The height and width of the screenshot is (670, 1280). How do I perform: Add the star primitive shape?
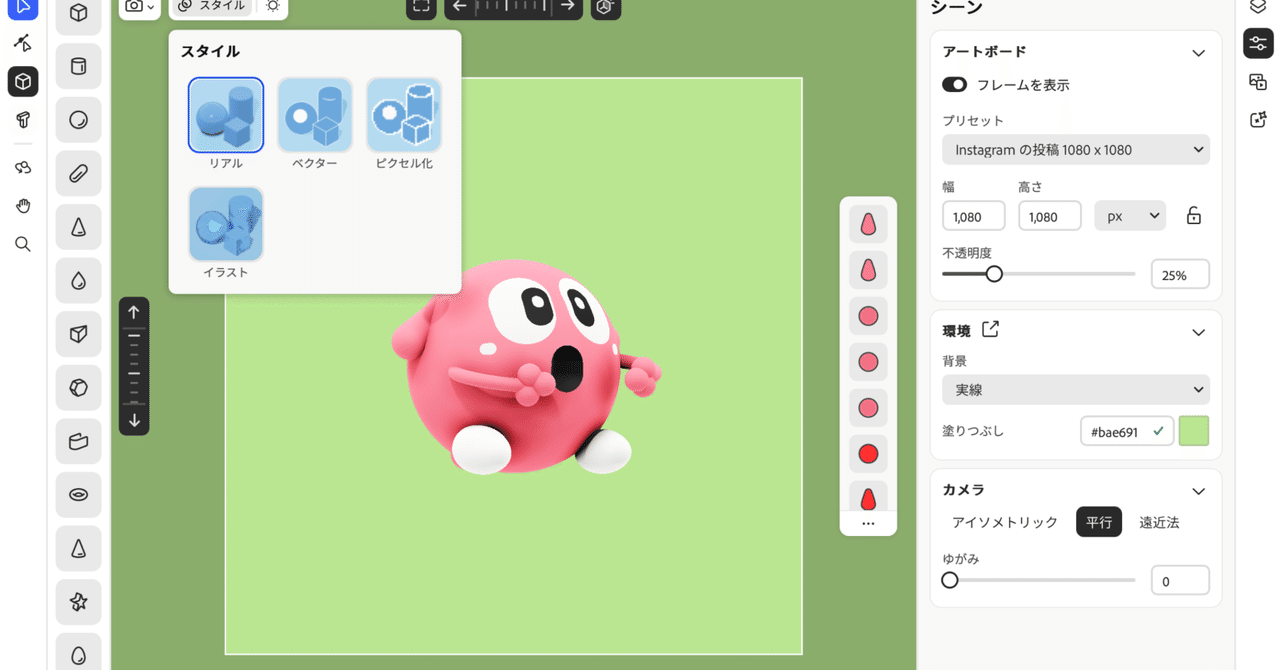[79, 602]
